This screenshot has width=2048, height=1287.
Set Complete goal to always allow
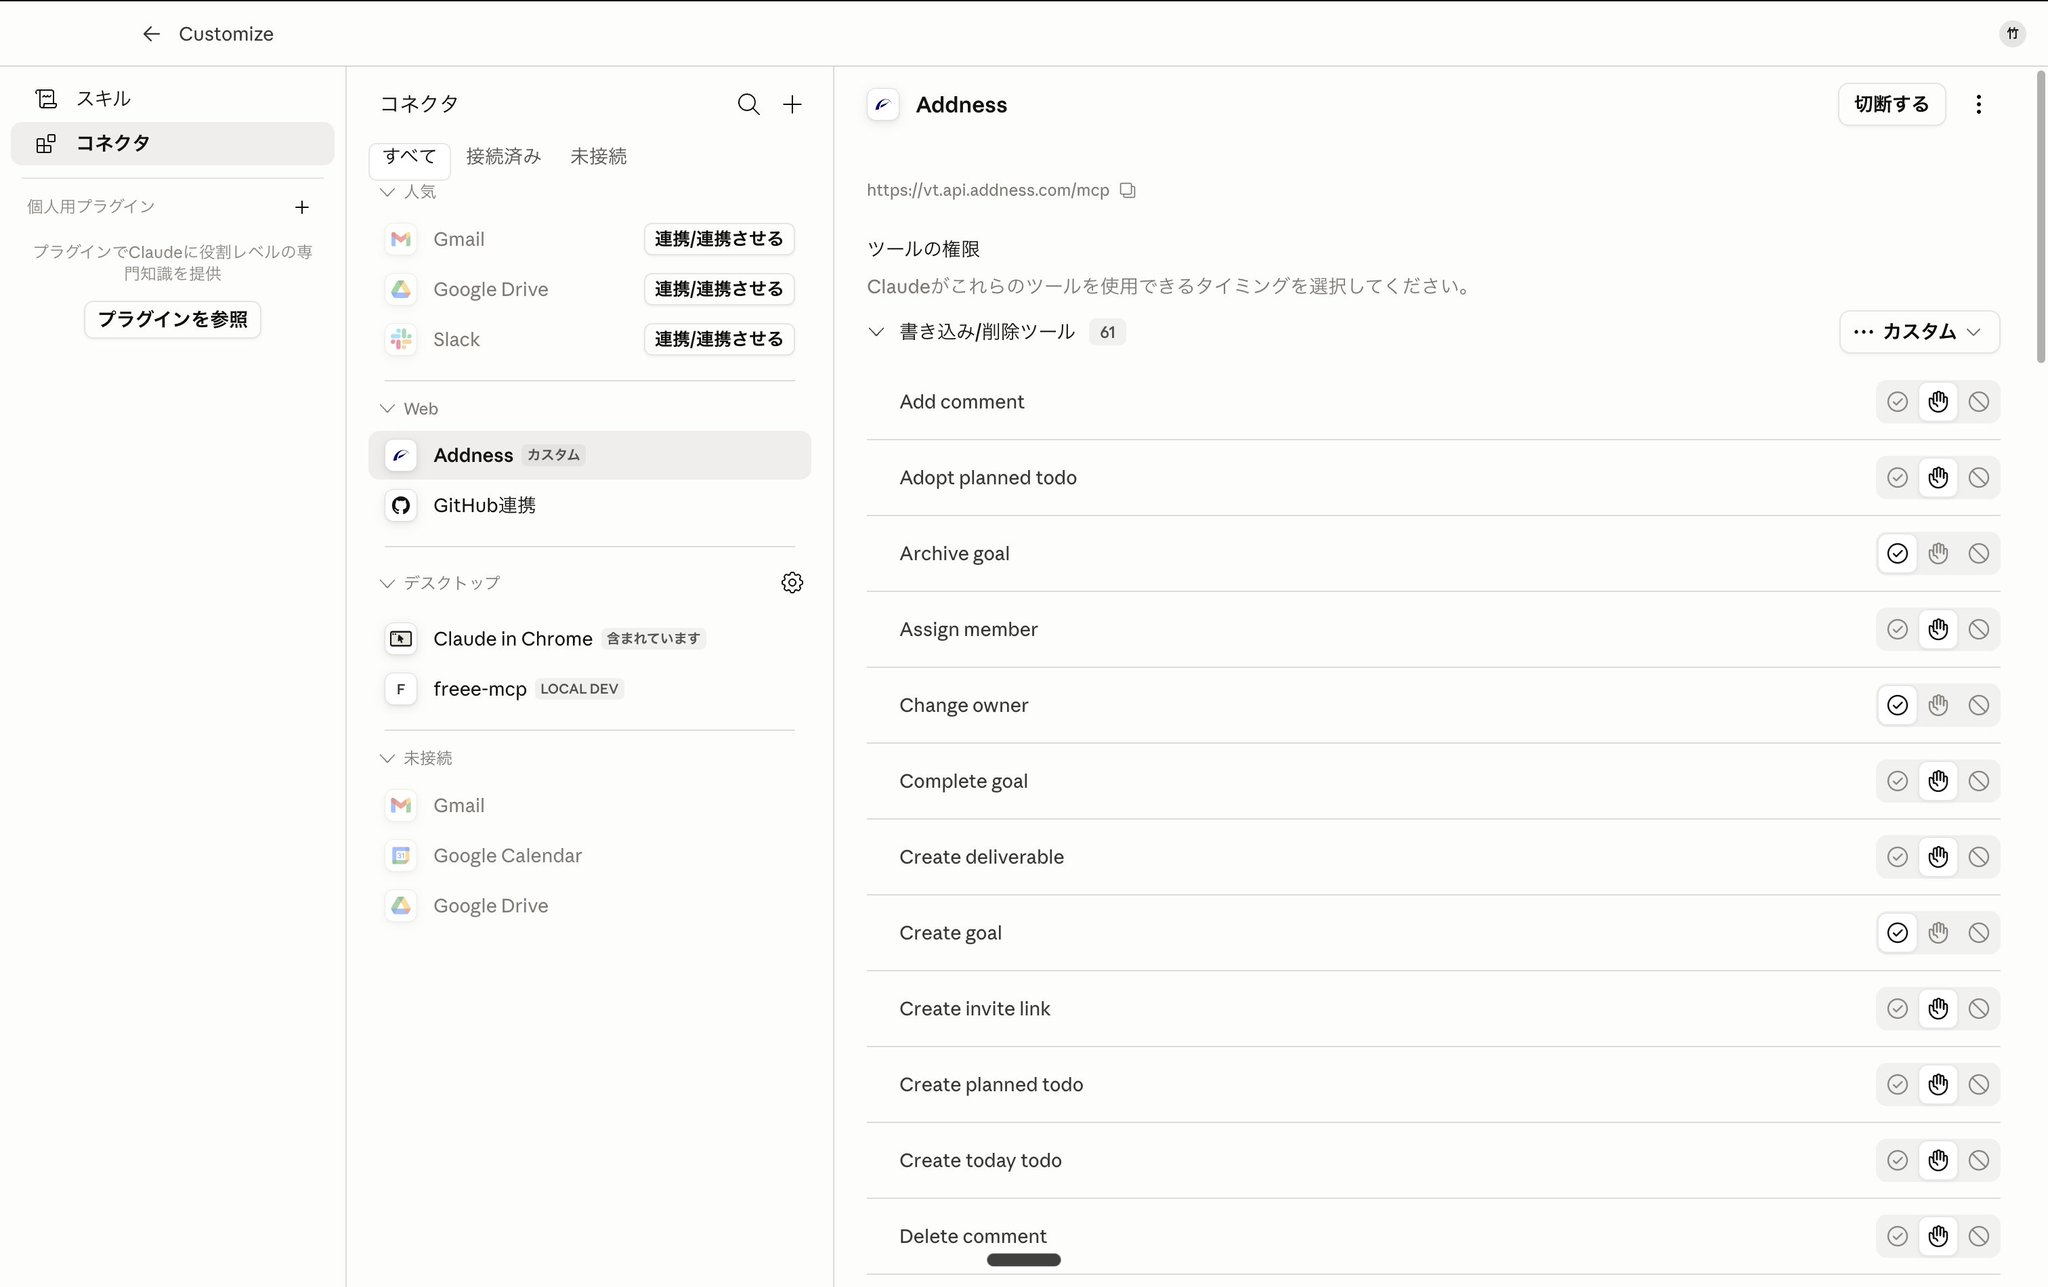click(1897, 781)
